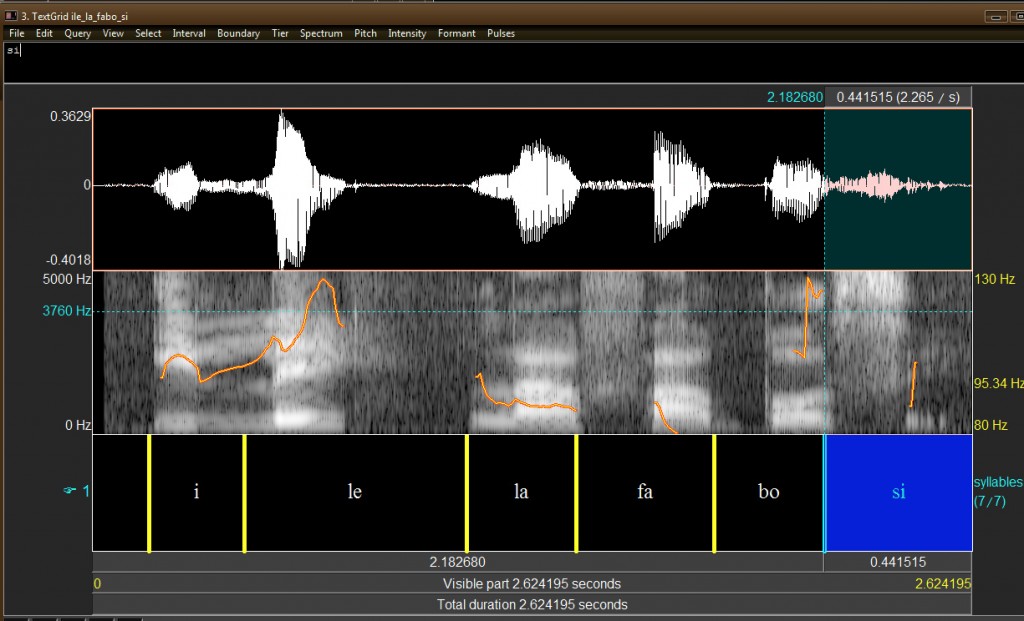Click the 0.441515 selection playback bar
This screenshot has height=621, width=1024.
click(x=898, y=562)
